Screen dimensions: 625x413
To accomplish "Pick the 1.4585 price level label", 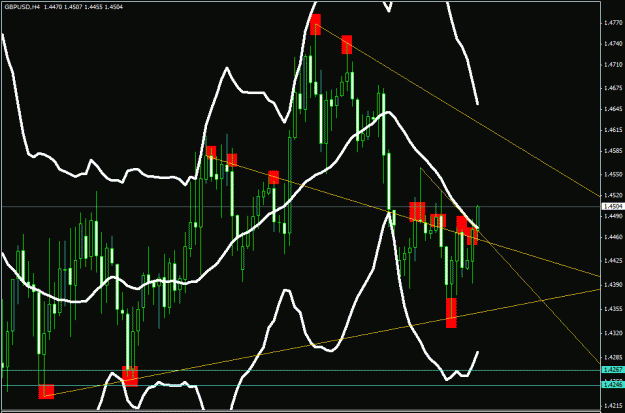I will 612,151.
